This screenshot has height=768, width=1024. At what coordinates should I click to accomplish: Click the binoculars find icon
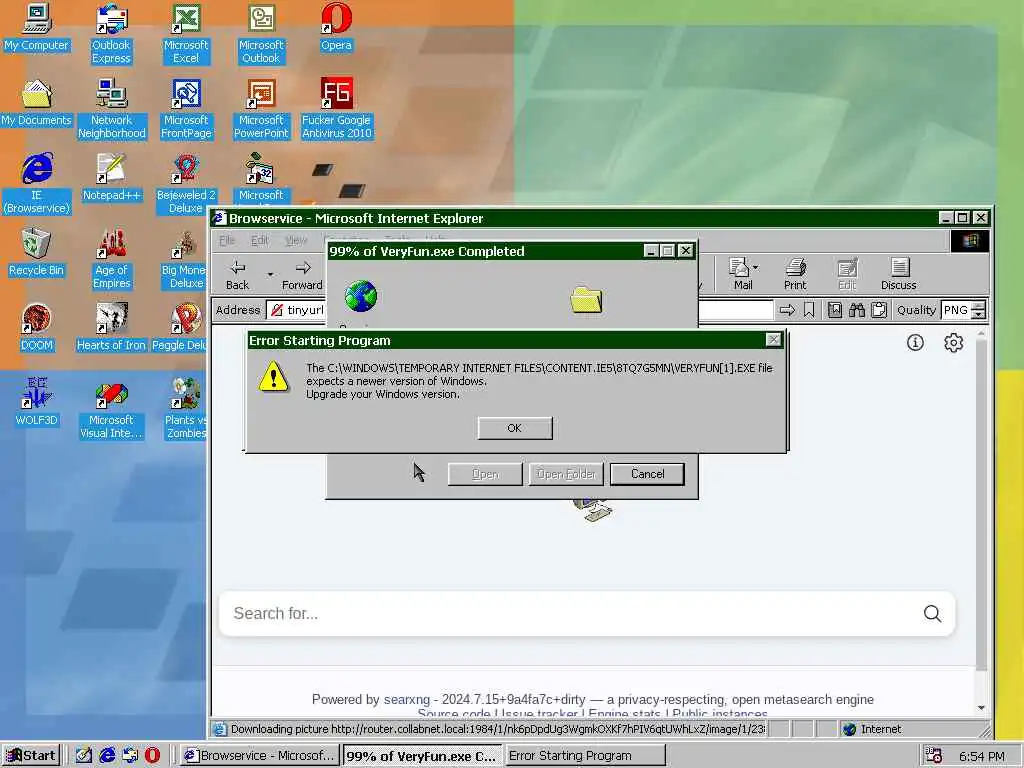click(x=857, y=310)
